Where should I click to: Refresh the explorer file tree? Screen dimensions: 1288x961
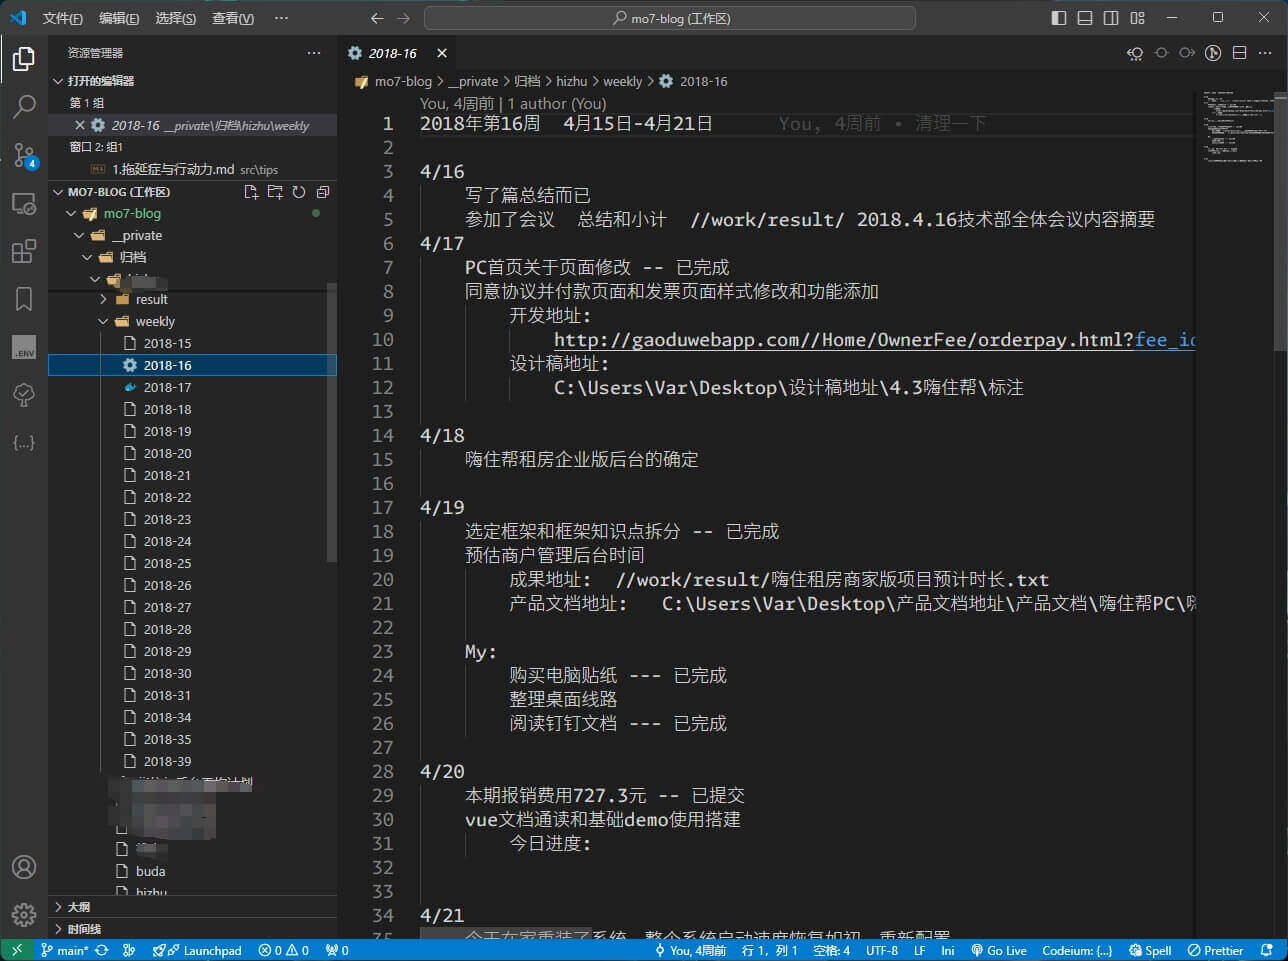pyautogui.click(x=299, y=192)
